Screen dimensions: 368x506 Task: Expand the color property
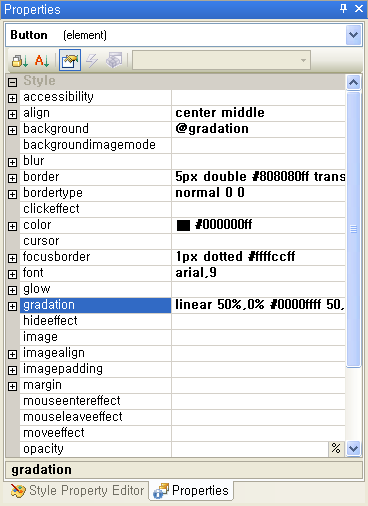12,226
